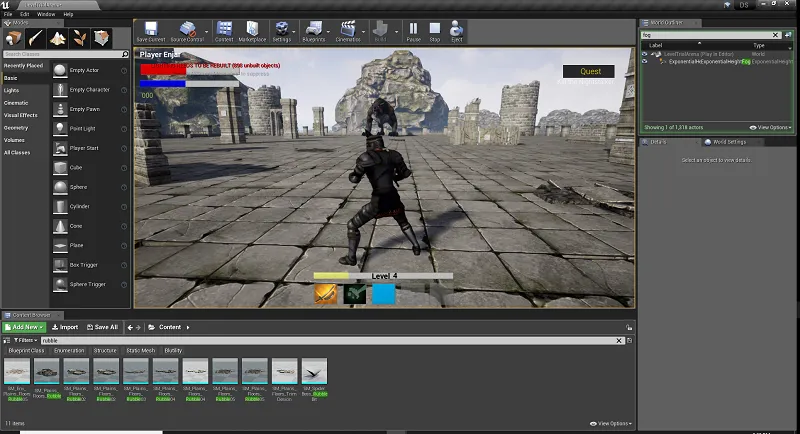Expand the Source Control dropdown arrow
This screenshot has width=800, height=434.
point(207,32)
